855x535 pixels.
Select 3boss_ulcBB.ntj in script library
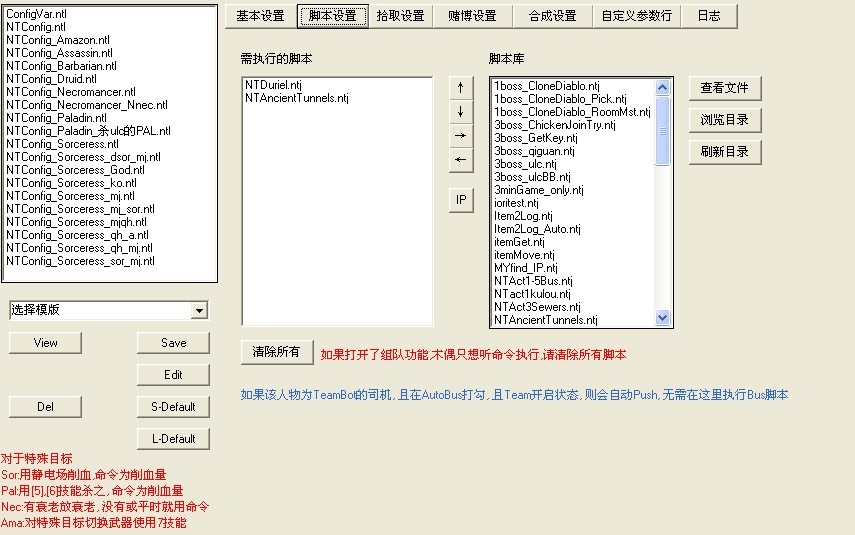point(532,177)
